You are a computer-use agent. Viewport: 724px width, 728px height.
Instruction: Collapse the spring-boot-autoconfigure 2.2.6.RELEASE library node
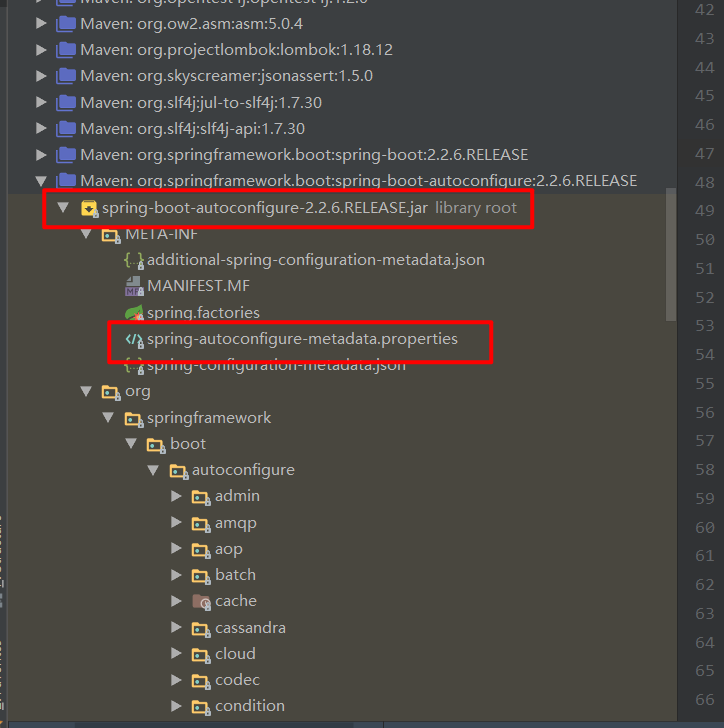pos(41,181)
